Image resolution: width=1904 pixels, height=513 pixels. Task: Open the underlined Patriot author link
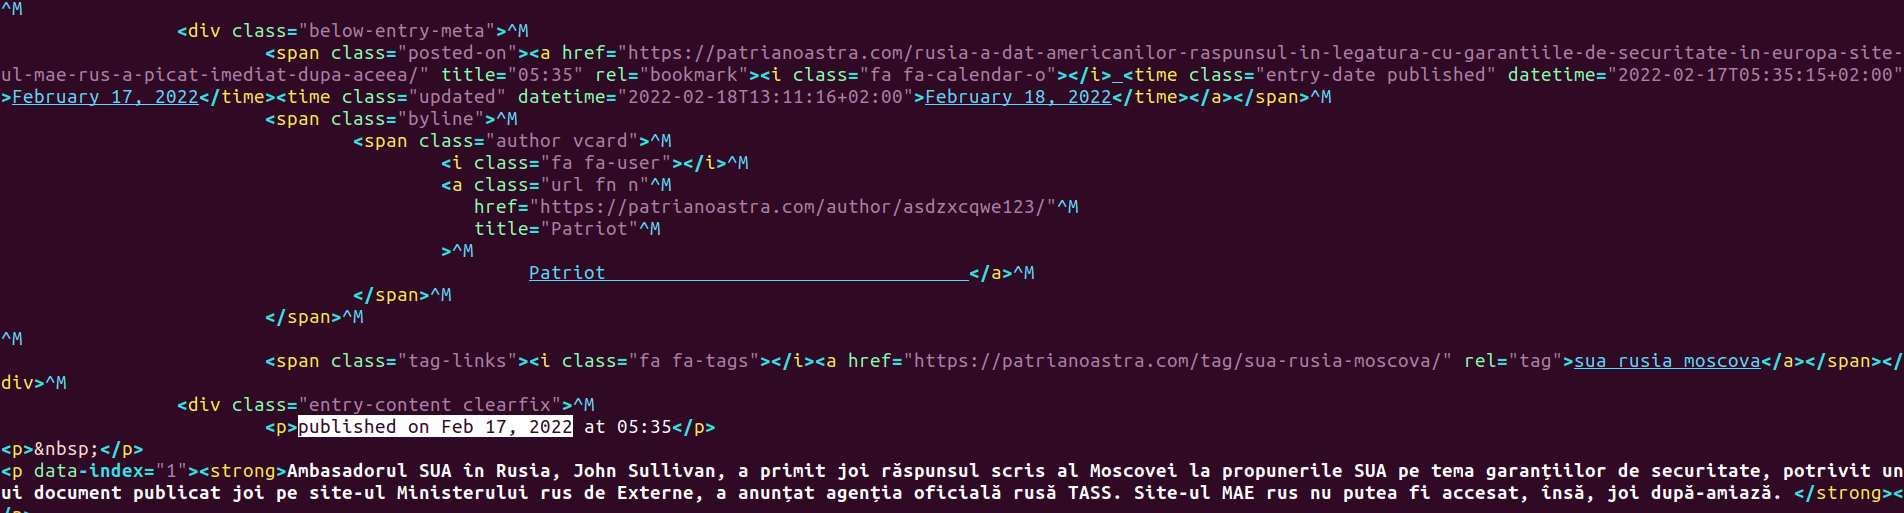567,273
